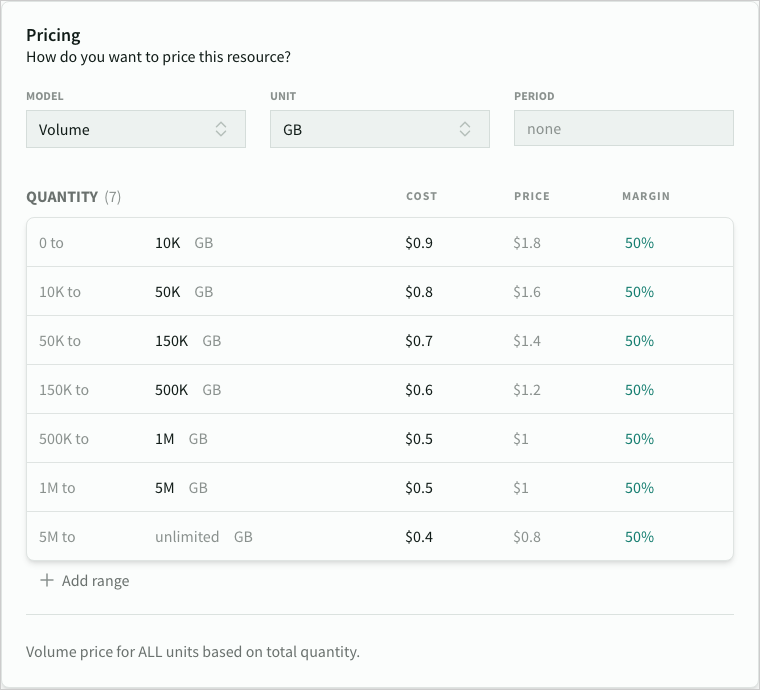Edit the $0.8 cost in second range
This screenshot has width=760, height=690.
(419, 292)
